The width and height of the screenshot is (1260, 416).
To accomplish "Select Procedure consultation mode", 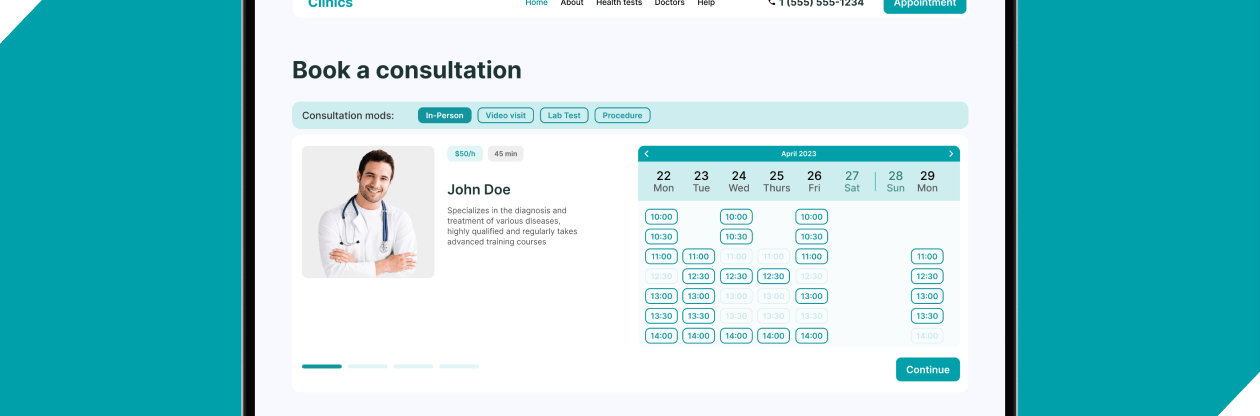I will (x=623, y=116).
